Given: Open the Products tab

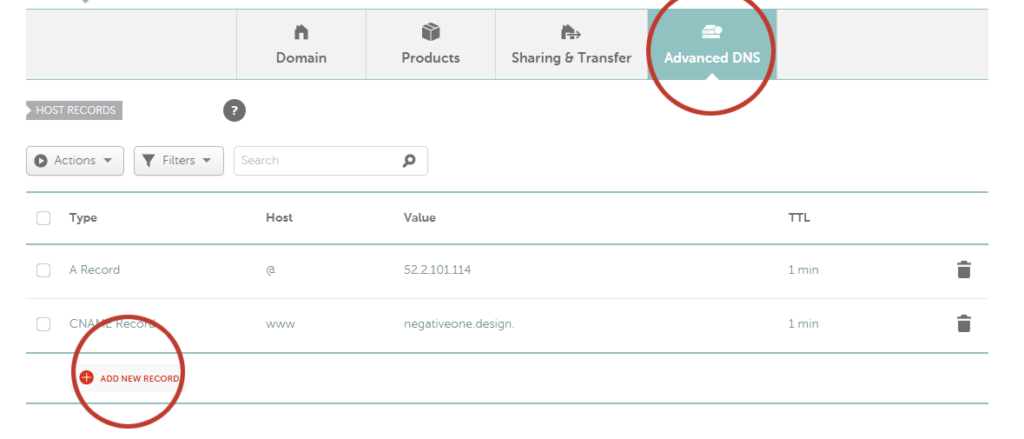Looking at the screenshot, I should [430, 57].
